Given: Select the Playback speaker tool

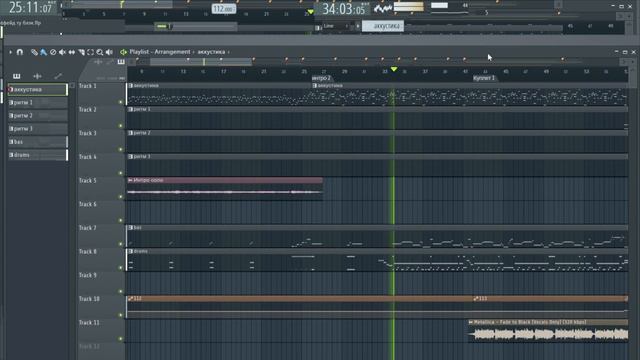Looking at the screenshot, I should [x=109, y=52].
